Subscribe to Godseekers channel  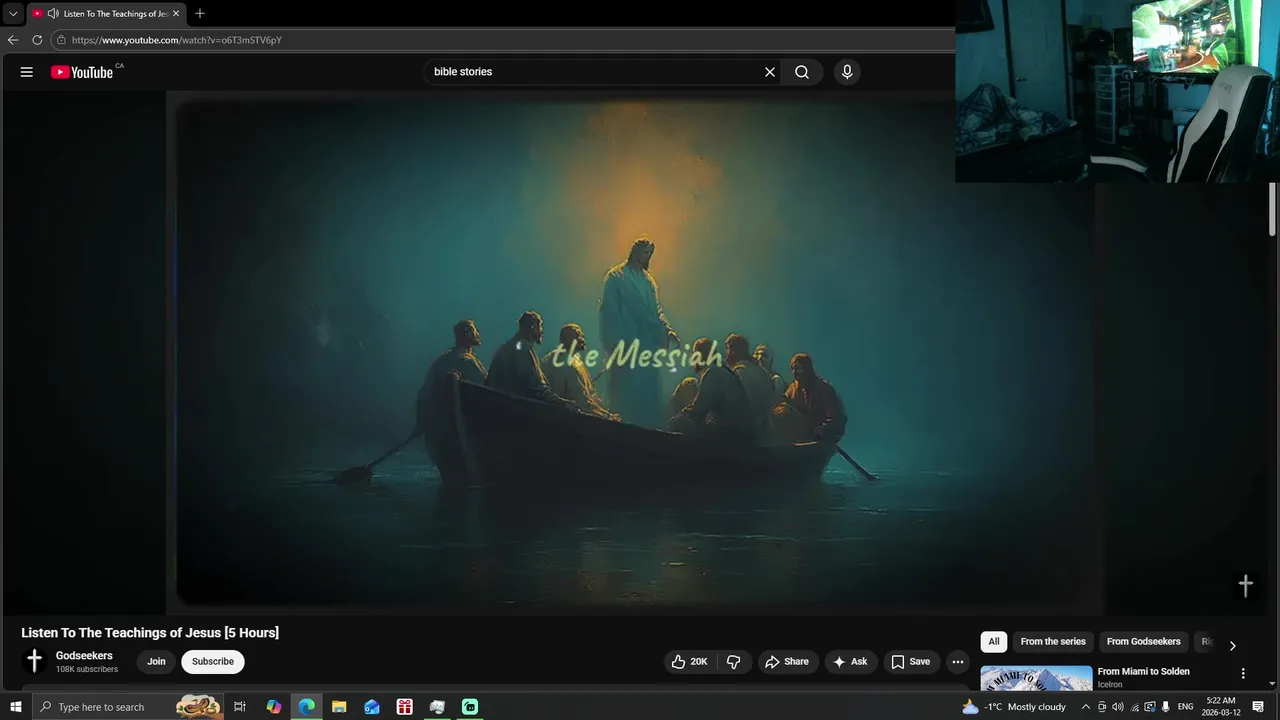[213, 662]
